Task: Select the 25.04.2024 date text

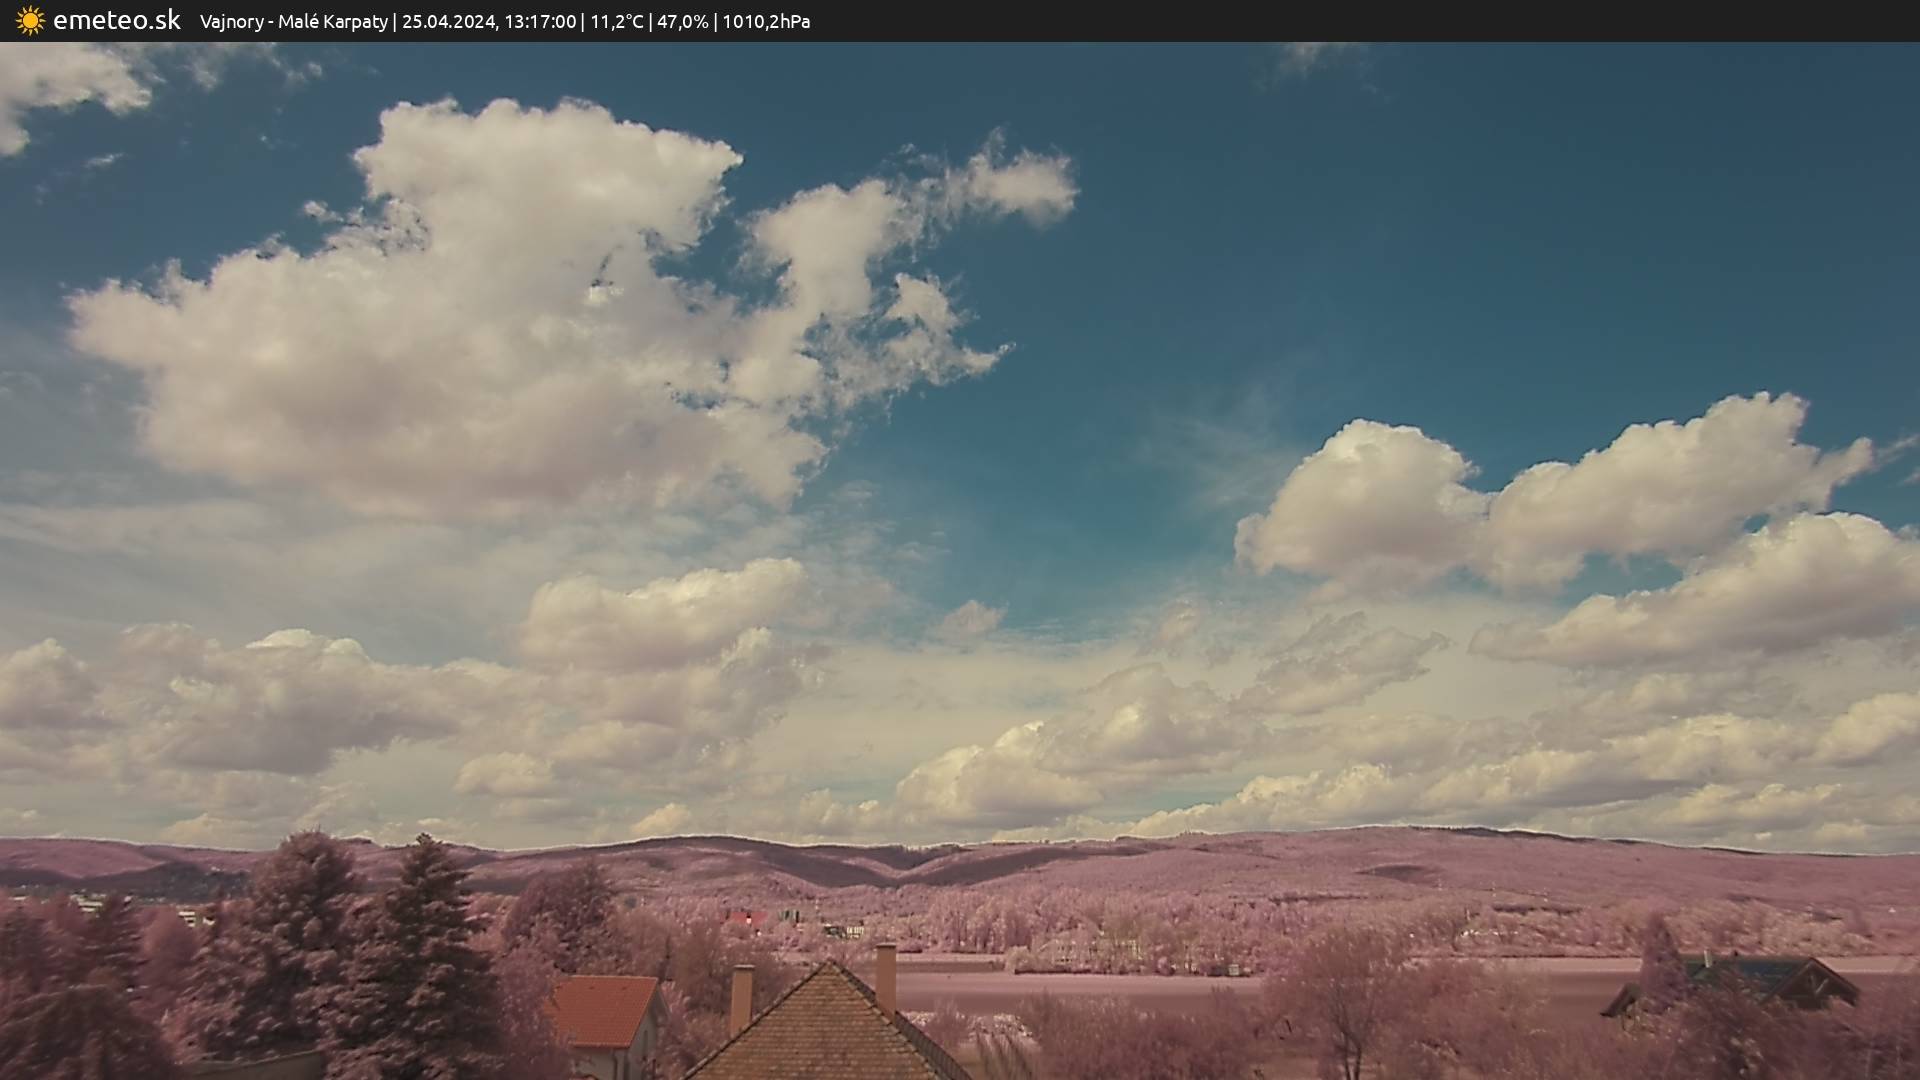Action: pos(448,22)
